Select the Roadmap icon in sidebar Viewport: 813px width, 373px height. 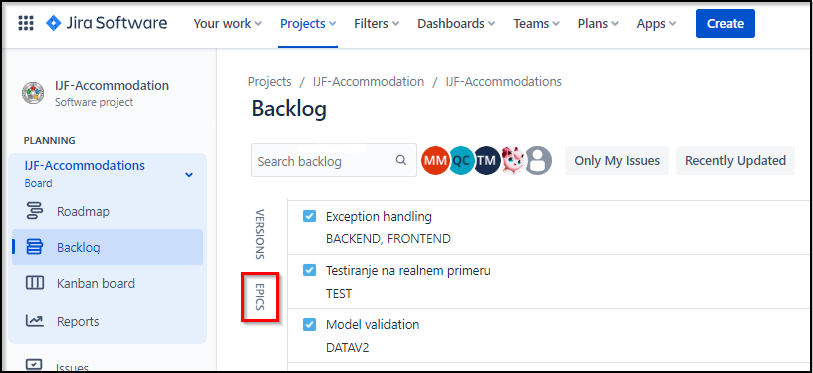(x=35, y=212)
